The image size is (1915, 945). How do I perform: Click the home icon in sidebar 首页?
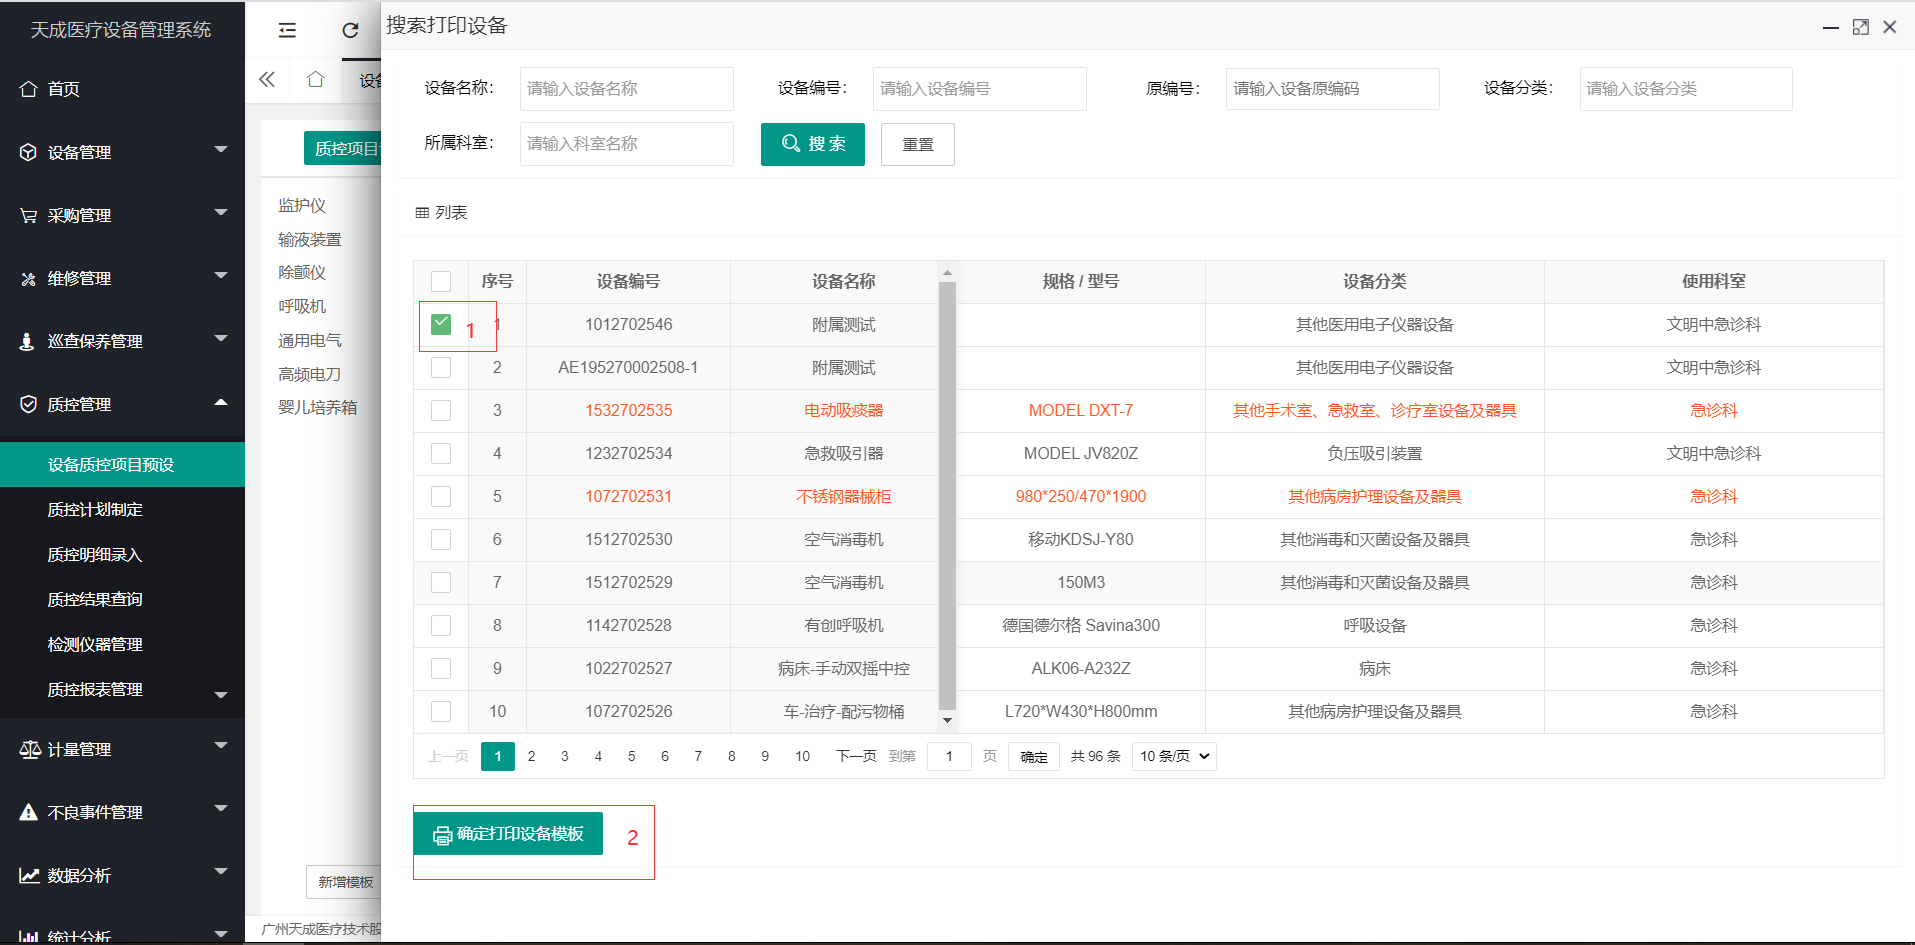tap(29, 89)
